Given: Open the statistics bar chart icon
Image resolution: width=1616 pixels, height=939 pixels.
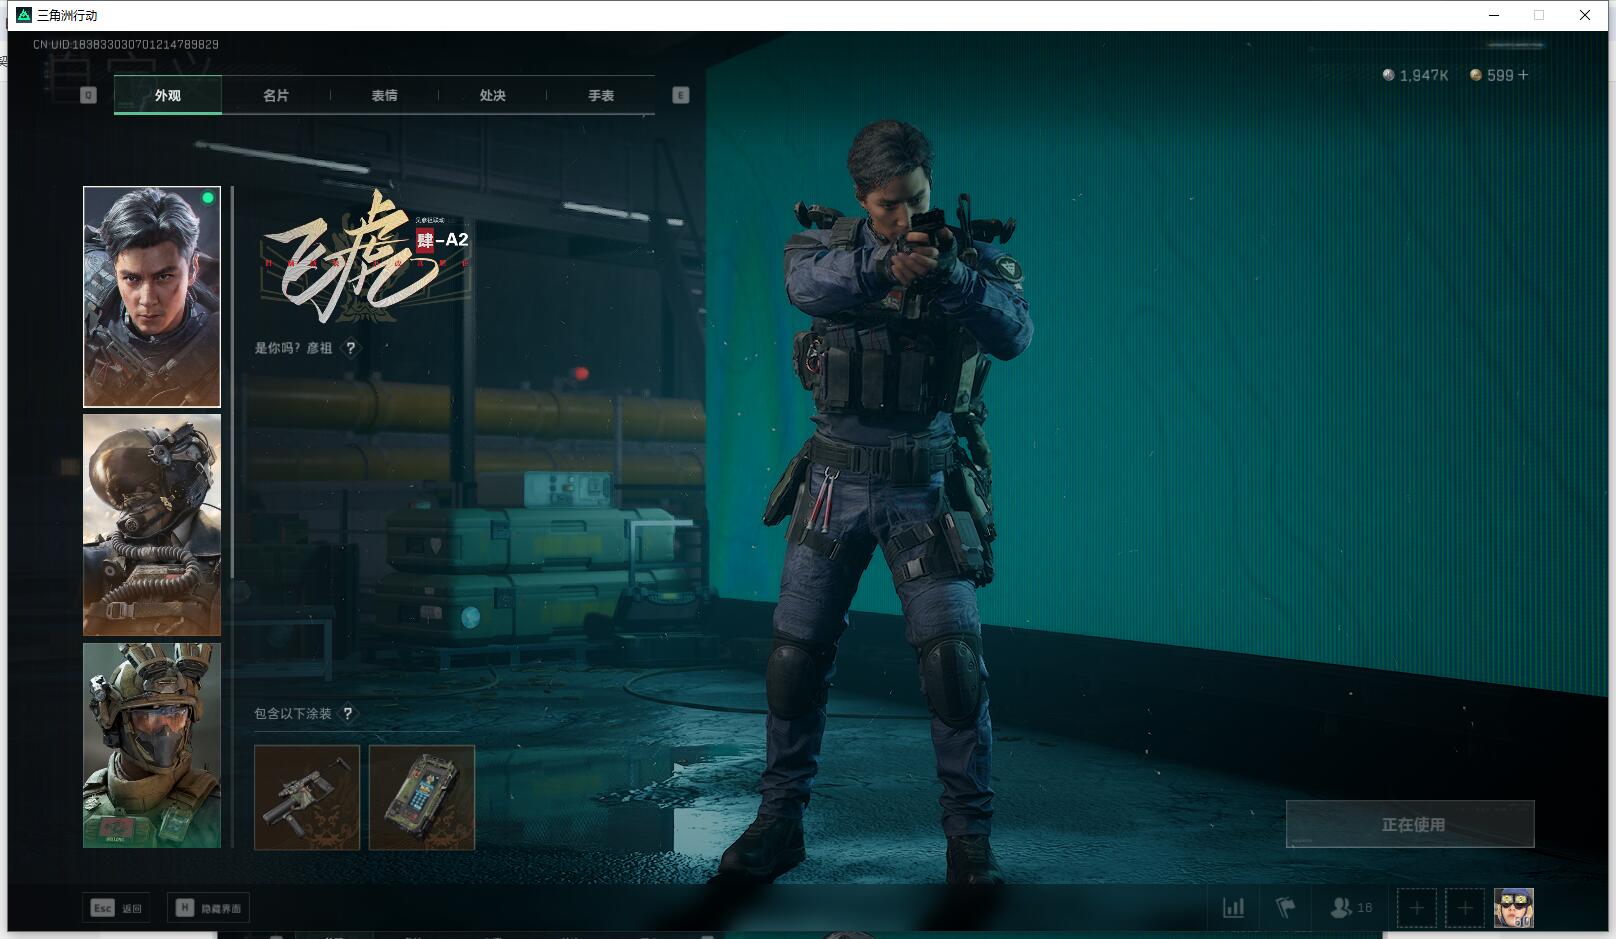Looking at the screenshot, I should coord(1234,908).
